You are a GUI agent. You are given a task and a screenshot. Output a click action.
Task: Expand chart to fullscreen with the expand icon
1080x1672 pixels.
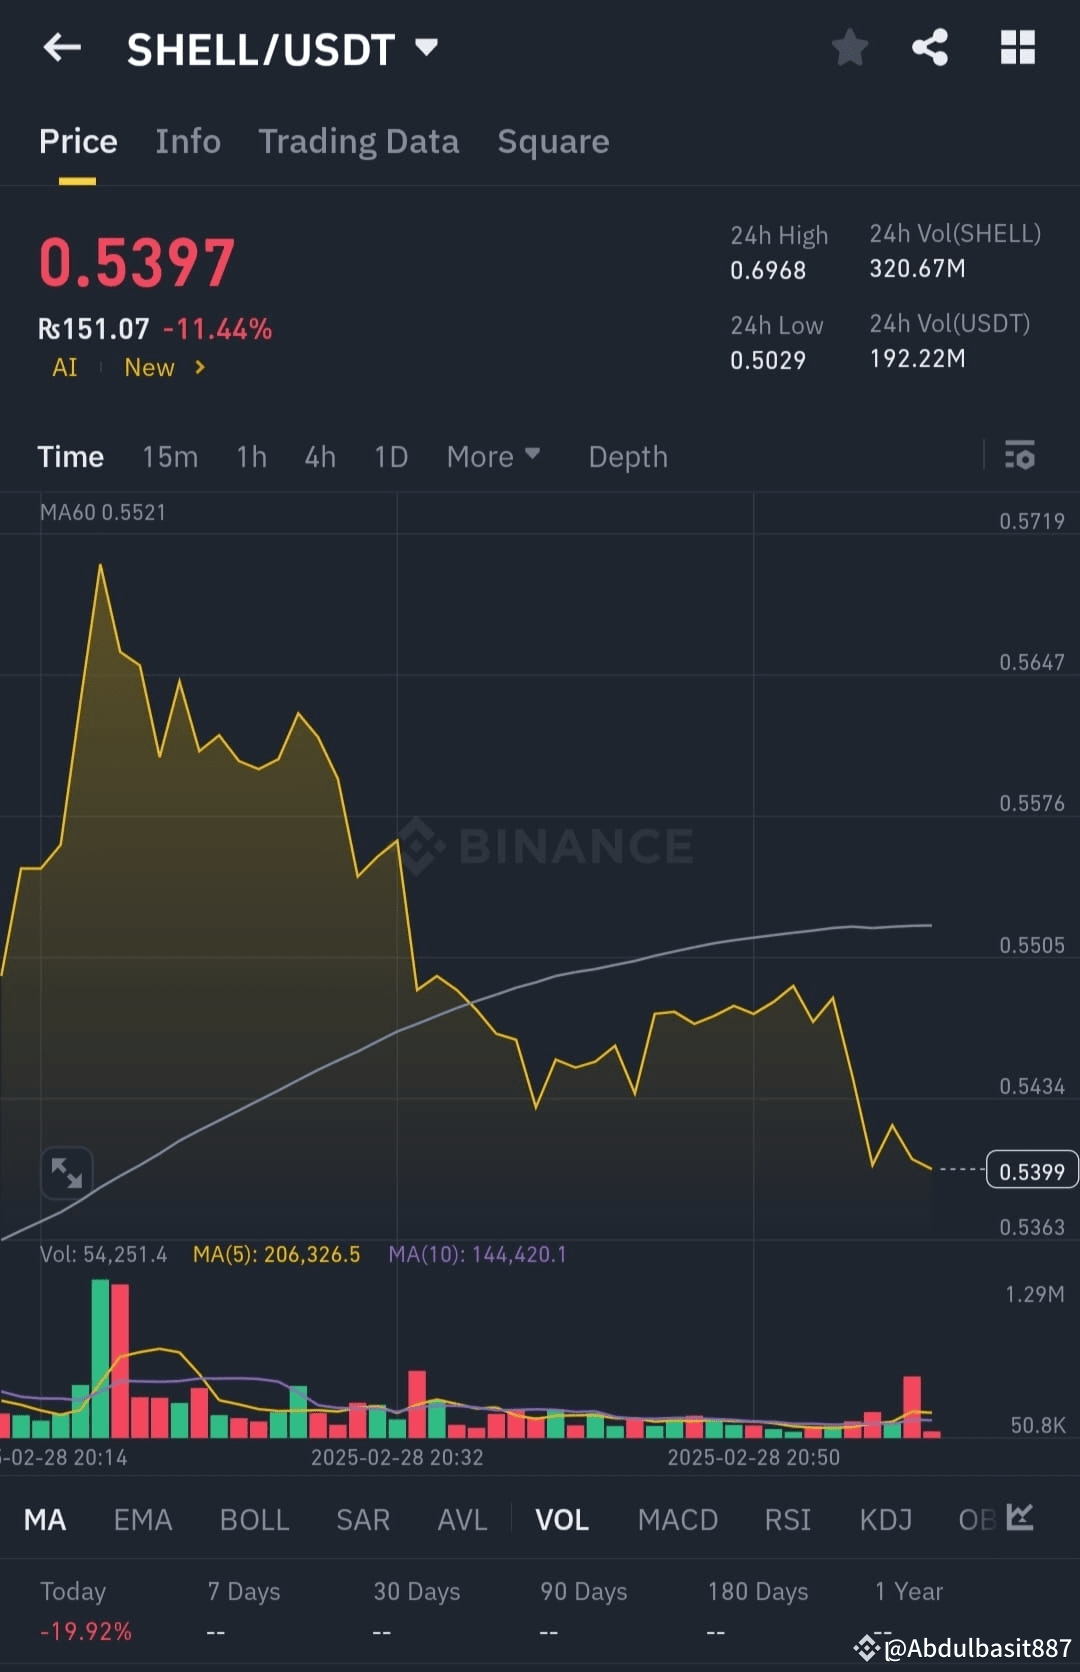(66, 1171)
